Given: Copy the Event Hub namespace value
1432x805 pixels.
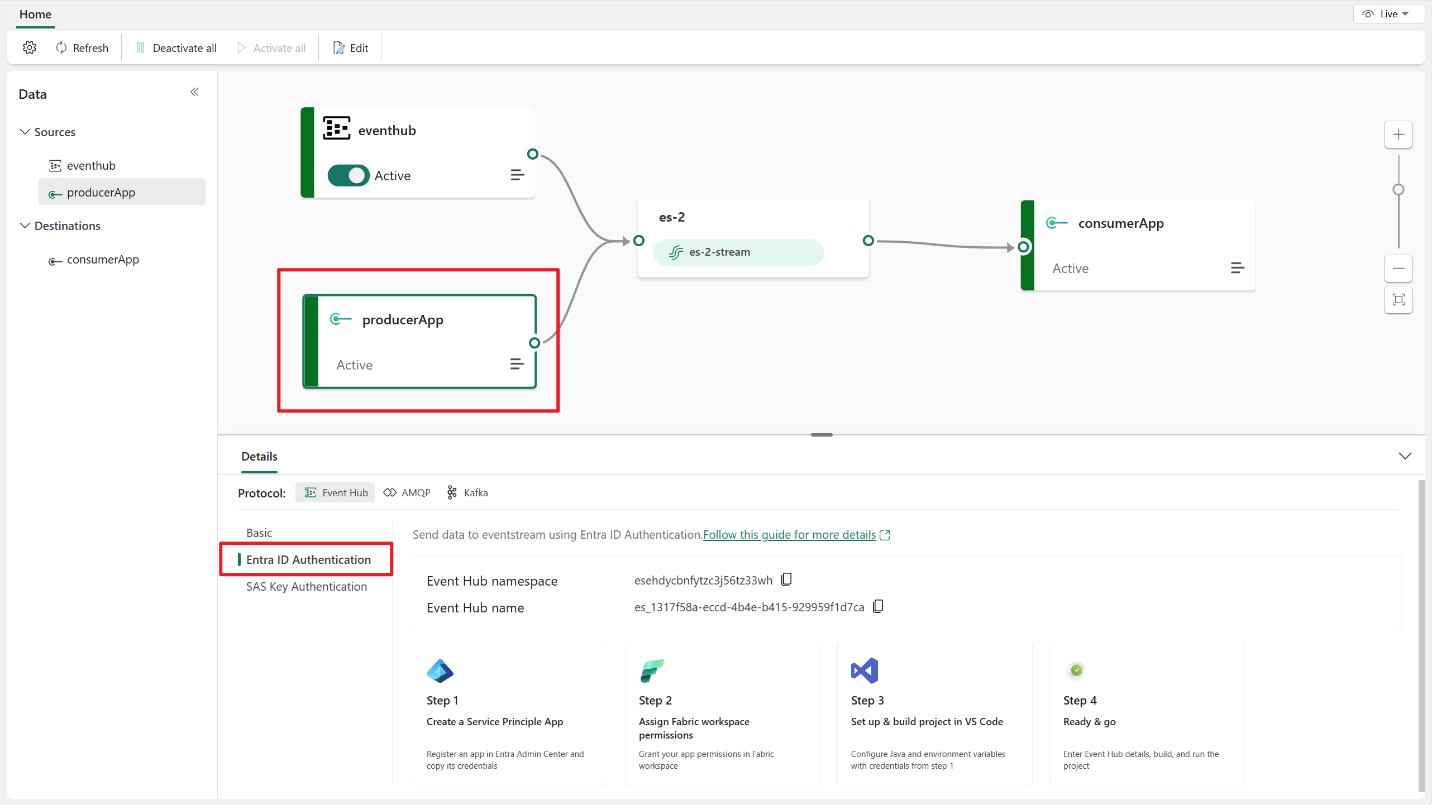Looking at the screenshot, I should pyautogui.click(x=786, y=580).
